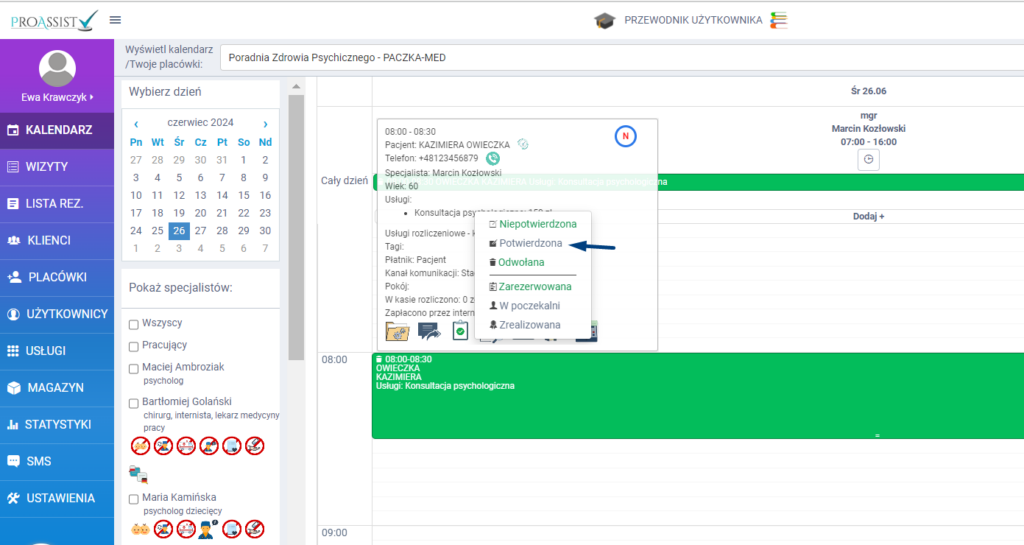Click the clipboard checkmark icon in popup
Screen dimensions: 1024x545
460,331
